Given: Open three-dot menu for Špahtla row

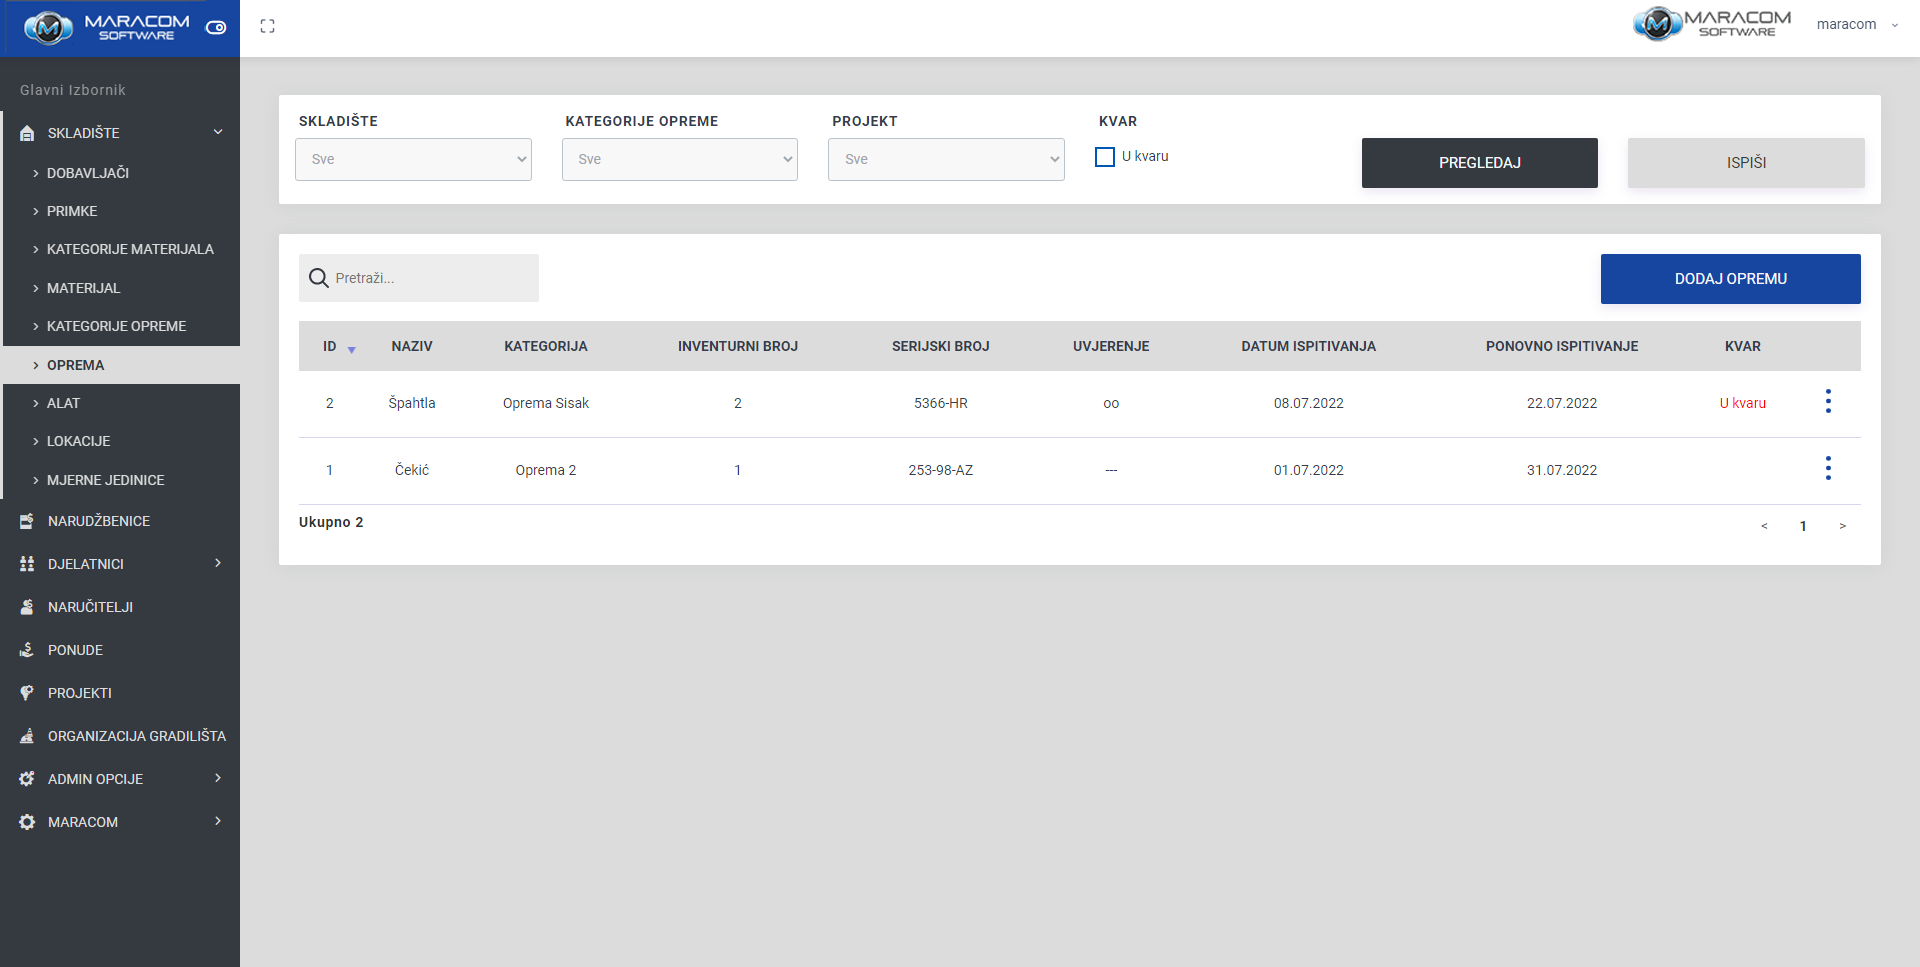Looking at the screenshot, I should 1828,402.
